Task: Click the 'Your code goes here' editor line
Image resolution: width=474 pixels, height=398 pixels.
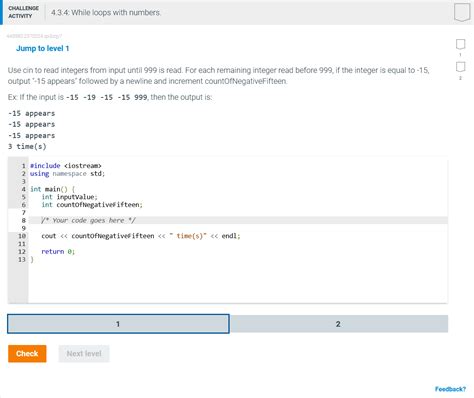Action: pyautogui.click(x=238, y=220)
